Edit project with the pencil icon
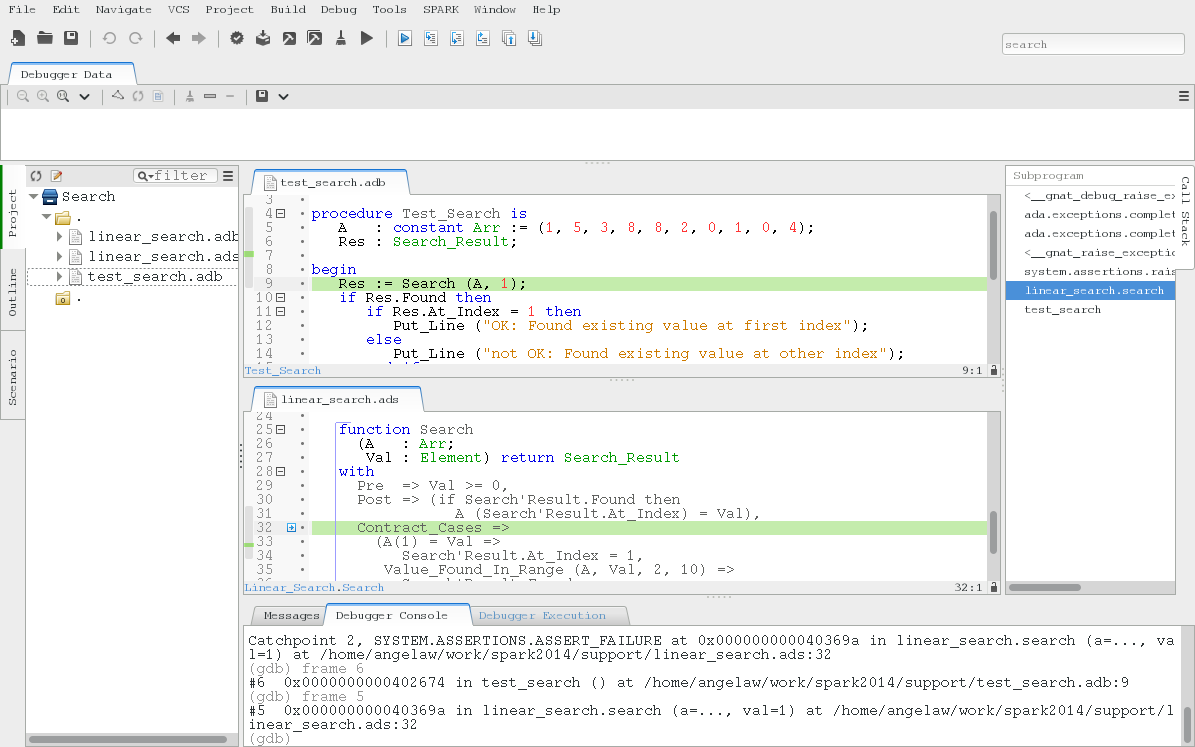Image resolution: width=1195 pixels, height=747 pixels. (56, 175)
